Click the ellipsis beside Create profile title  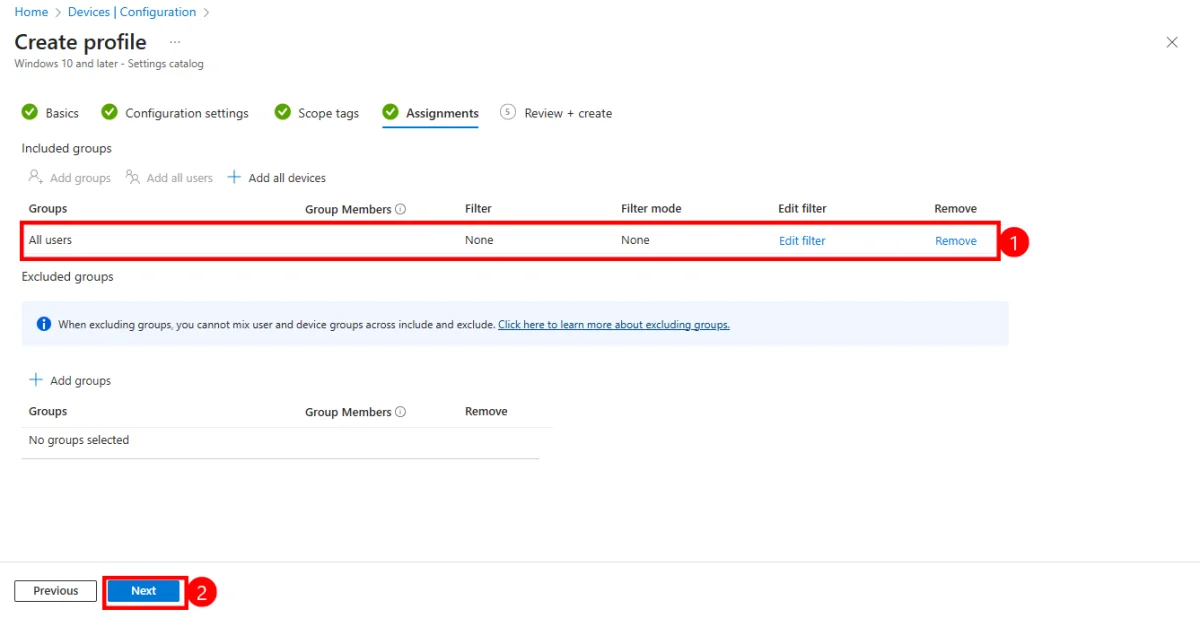point(175,42)
